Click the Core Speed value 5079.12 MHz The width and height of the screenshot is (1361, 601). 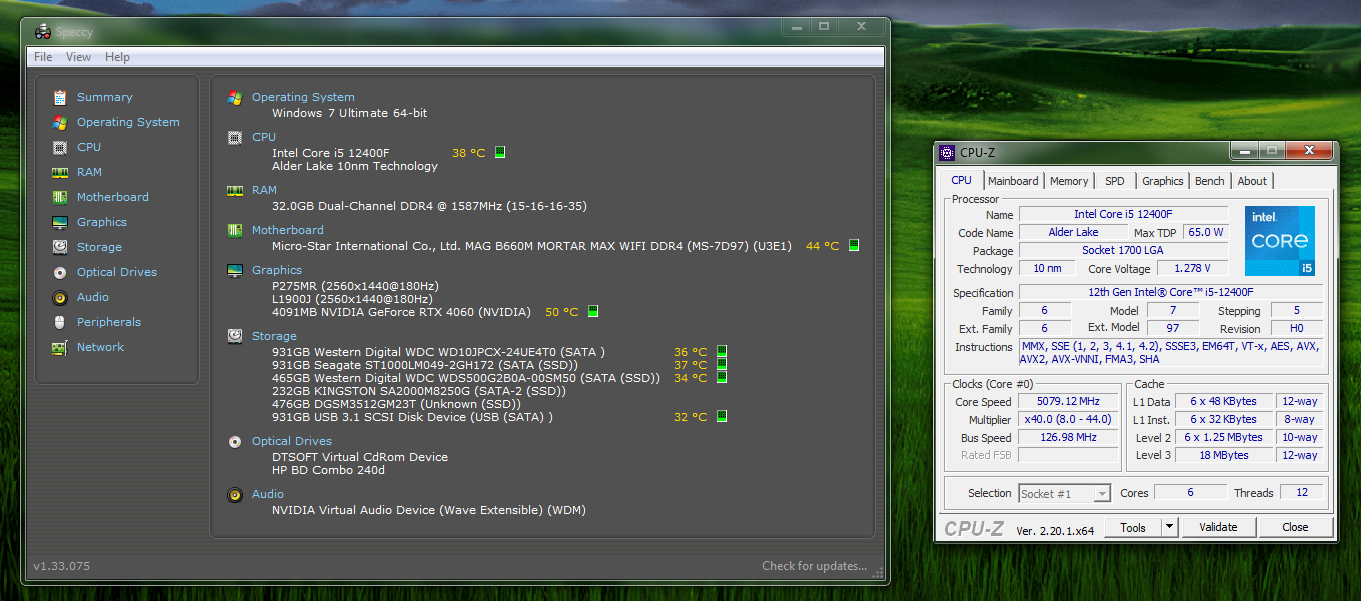pyautogui.click(x=1068, y=401)
